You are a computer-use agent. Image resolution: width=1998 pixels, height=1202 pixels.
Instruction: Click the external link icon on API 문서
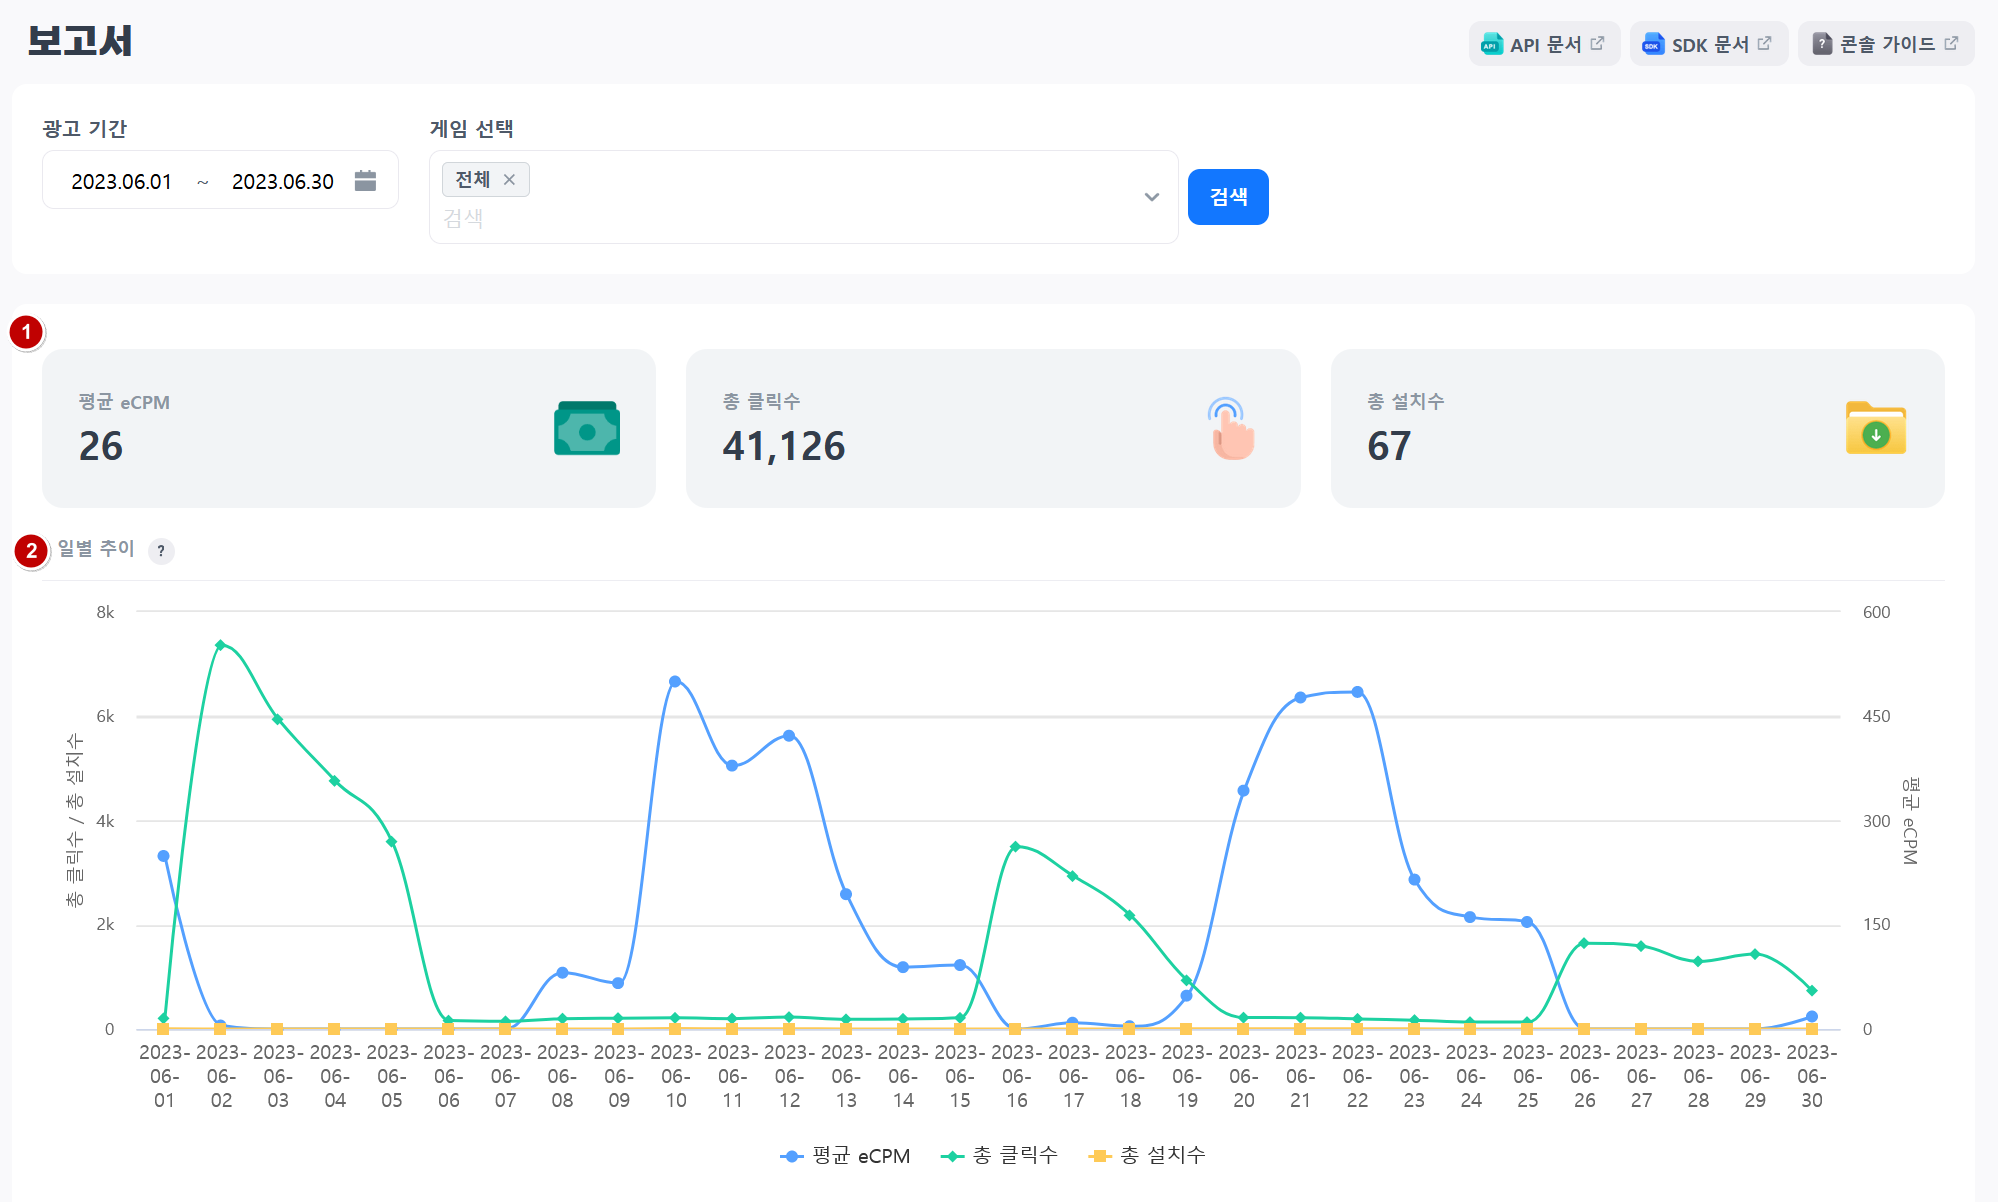point(1597,43)
